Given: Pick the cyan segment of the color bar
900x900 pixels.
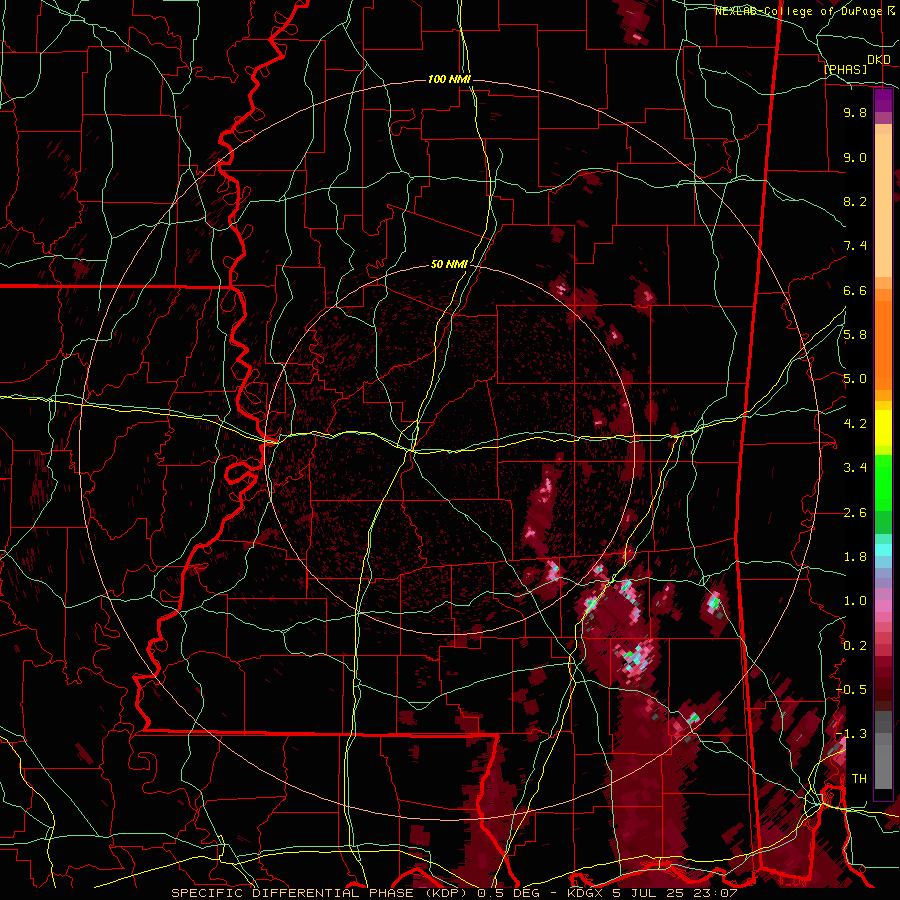Looking at the screenshot, I should pos(883,550).
